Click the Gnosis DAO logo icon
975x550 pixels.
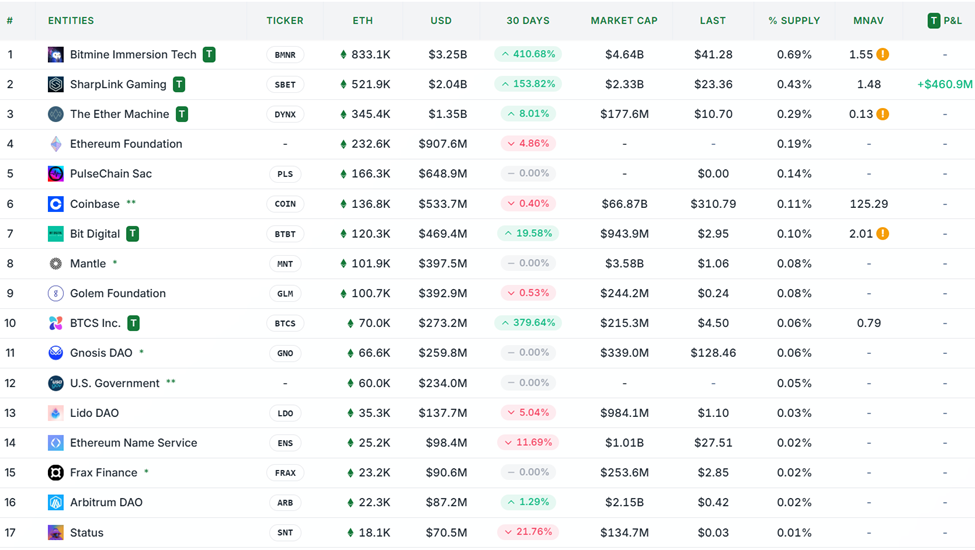(56, 353)
